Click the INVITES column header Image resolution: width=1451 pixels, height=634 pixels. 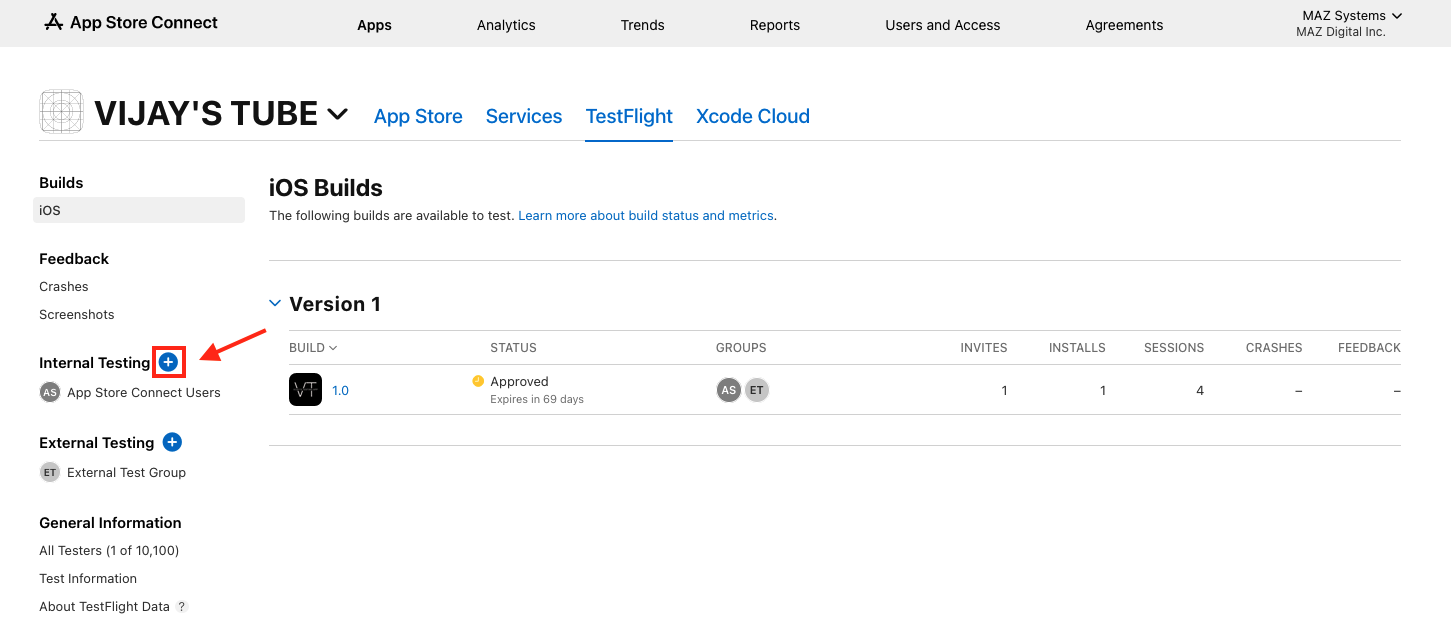[x=984, y=347]
